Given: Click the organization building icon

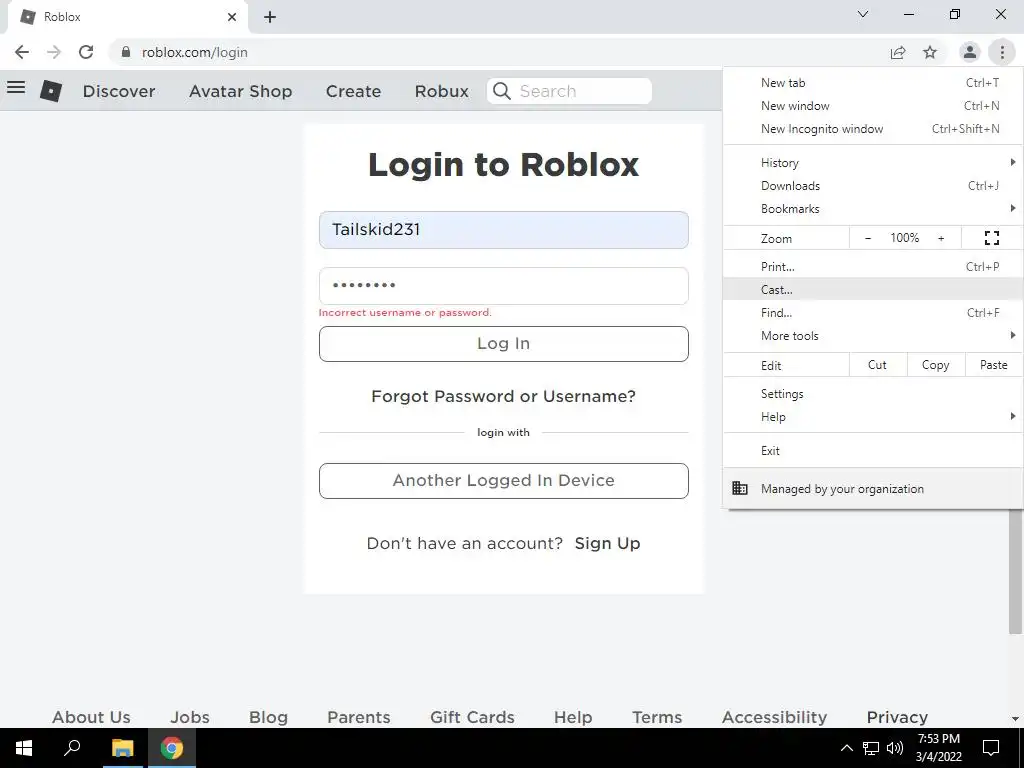Looking at the screenshot, I should [740, 488].
